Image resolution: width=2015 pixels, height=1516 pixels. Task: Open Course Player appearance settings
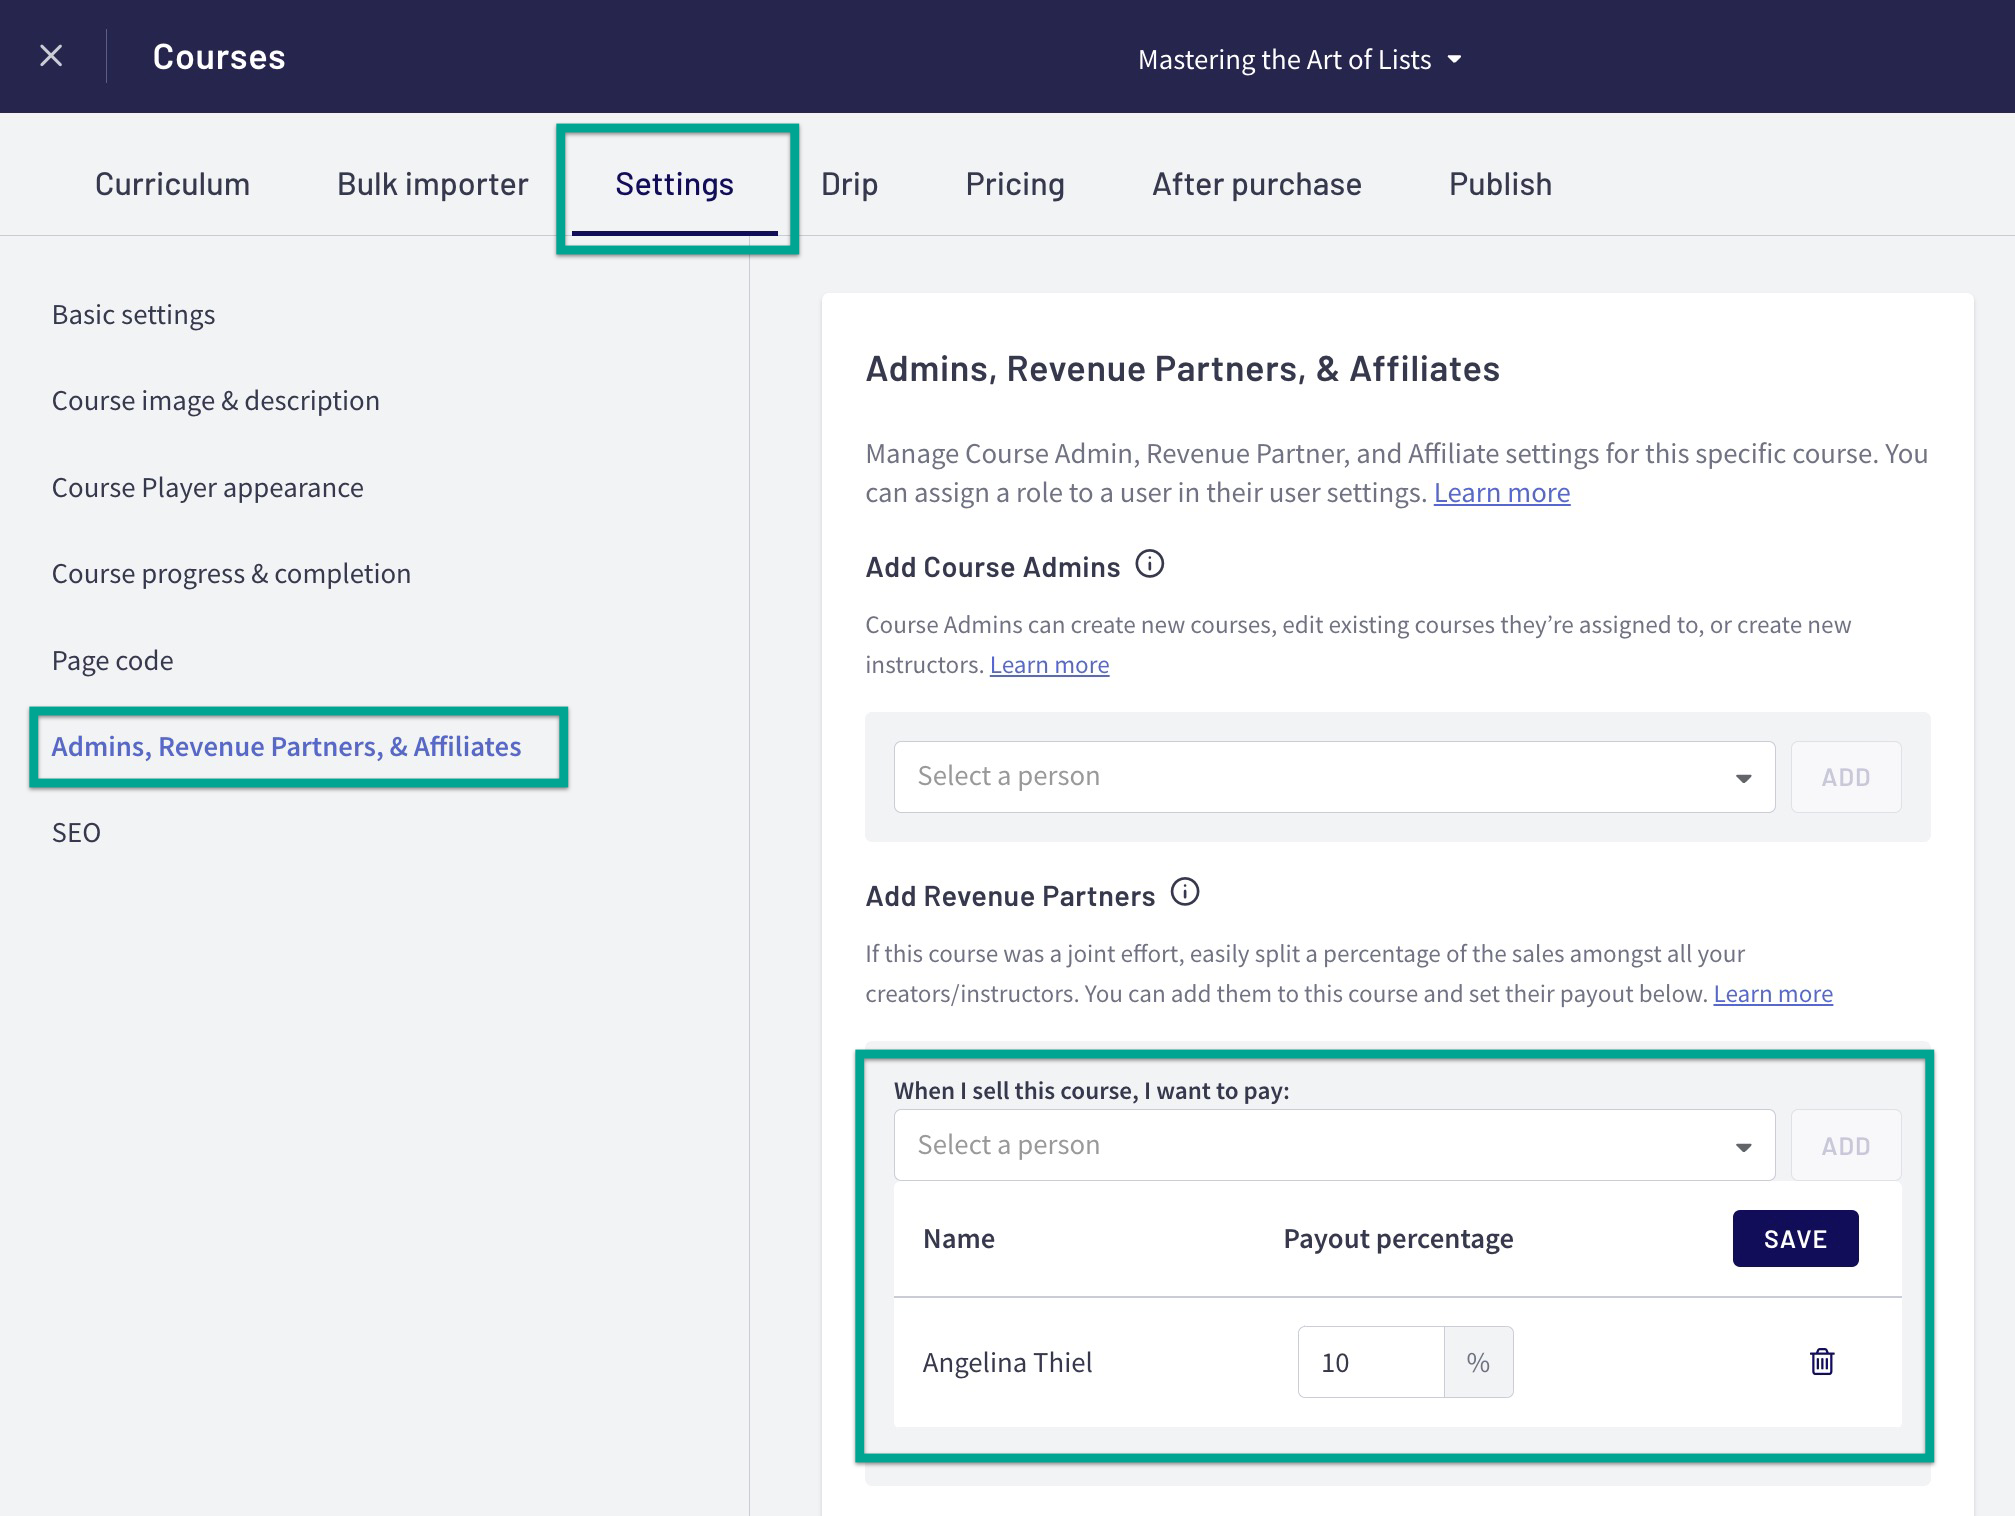click(x=207, y=487)
